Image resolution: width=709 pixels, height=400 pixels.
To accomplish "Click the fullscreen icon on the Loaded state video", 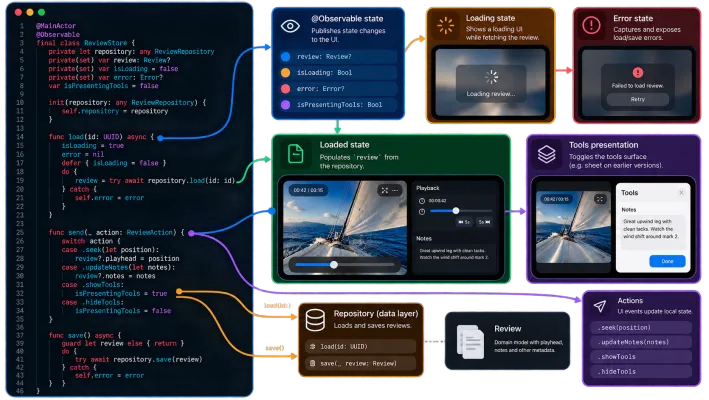I will 385,190.
